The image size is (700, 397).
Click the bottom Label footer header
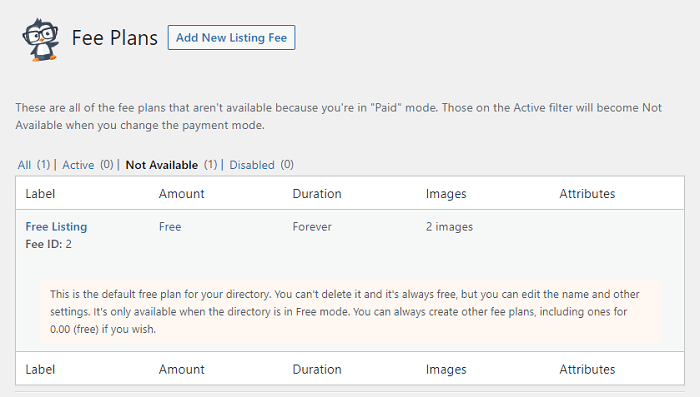(40, 369)
